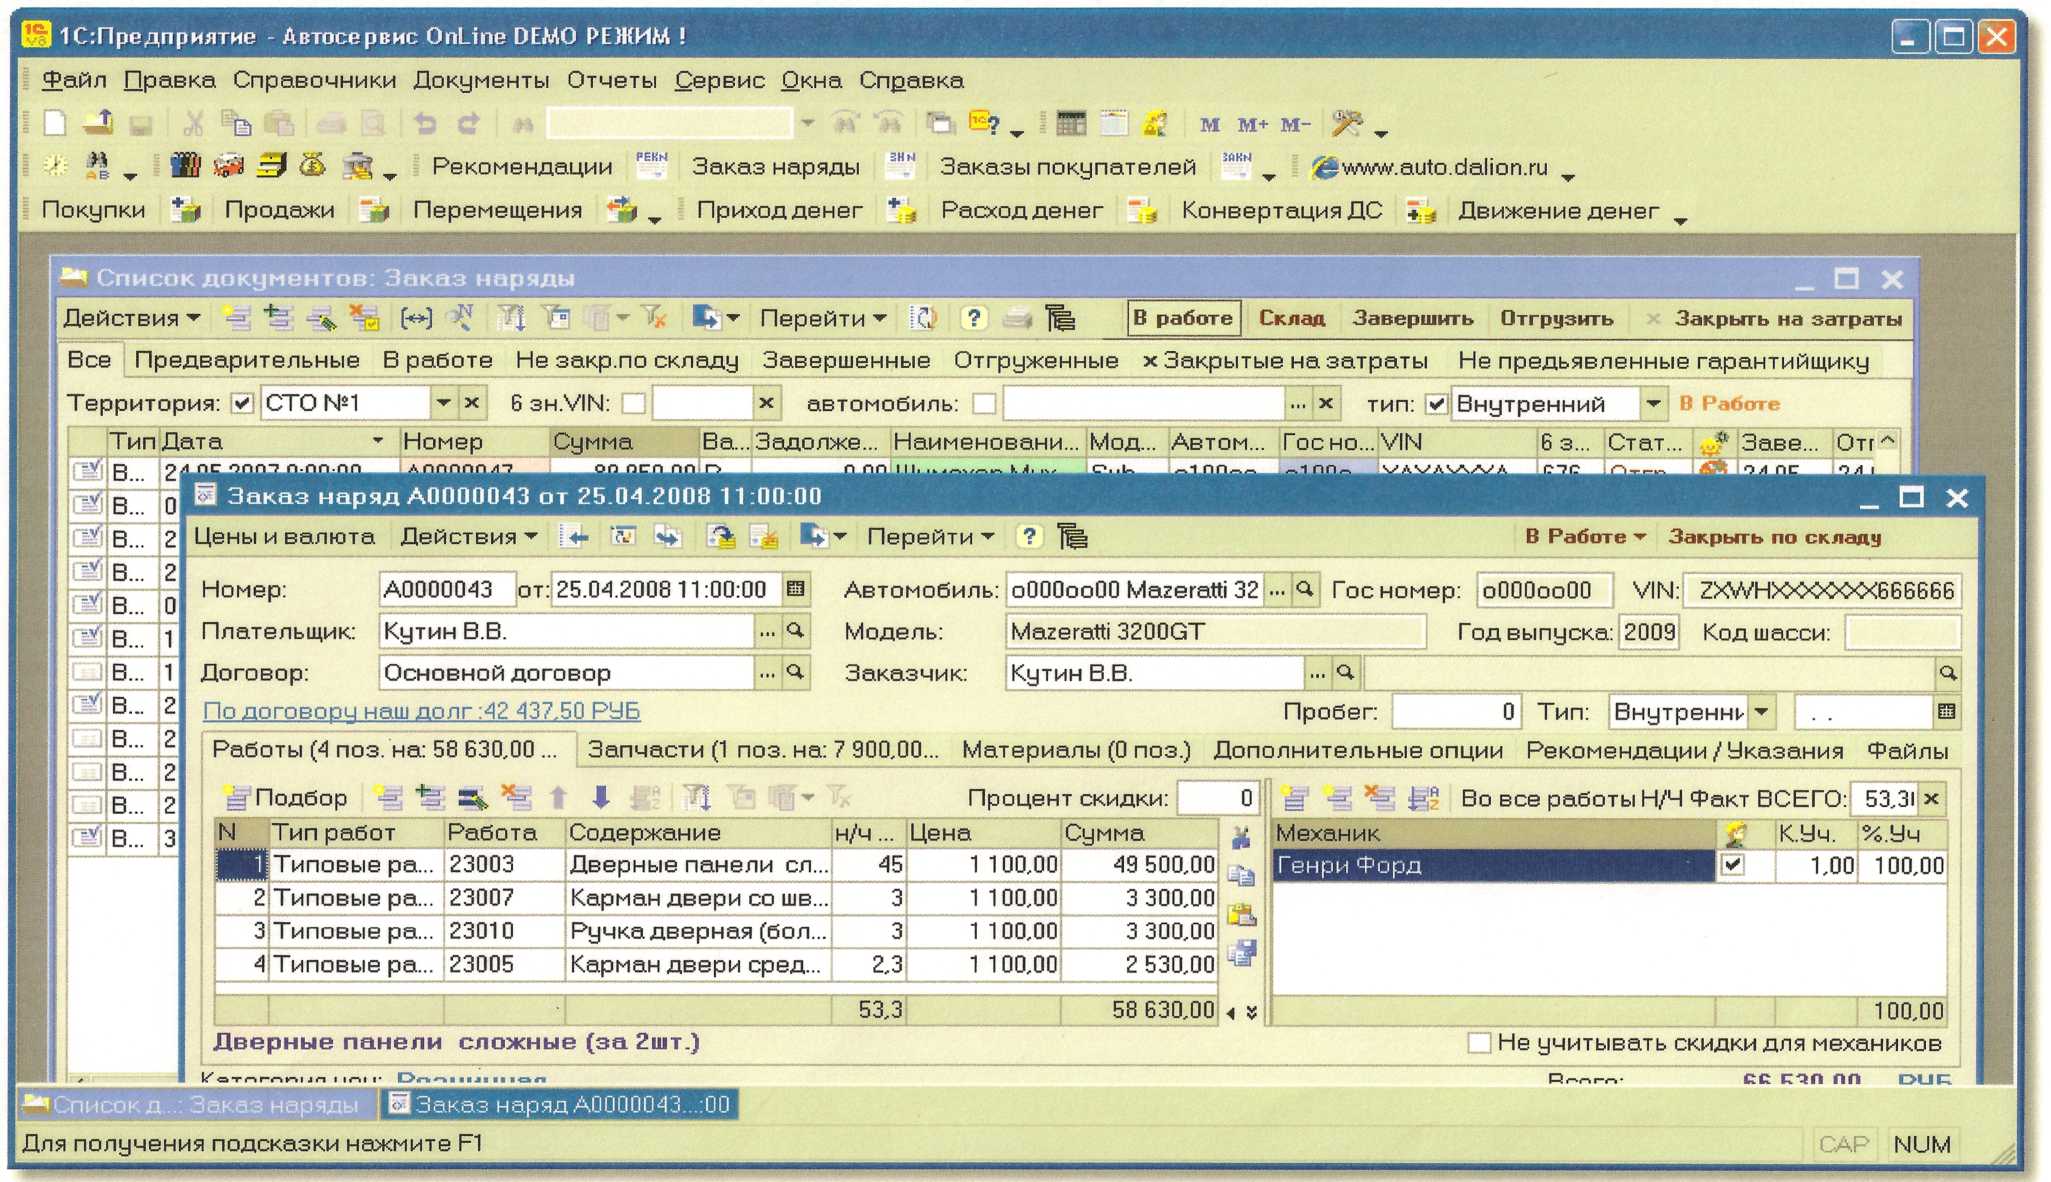Click the print icon in documents list toolbar

click(x=1017, y=319)
